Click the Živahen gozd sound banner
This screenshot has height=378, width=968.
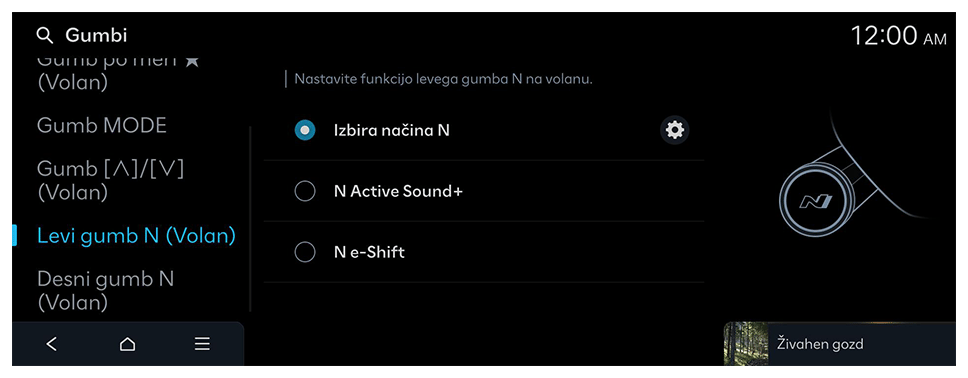840,343
